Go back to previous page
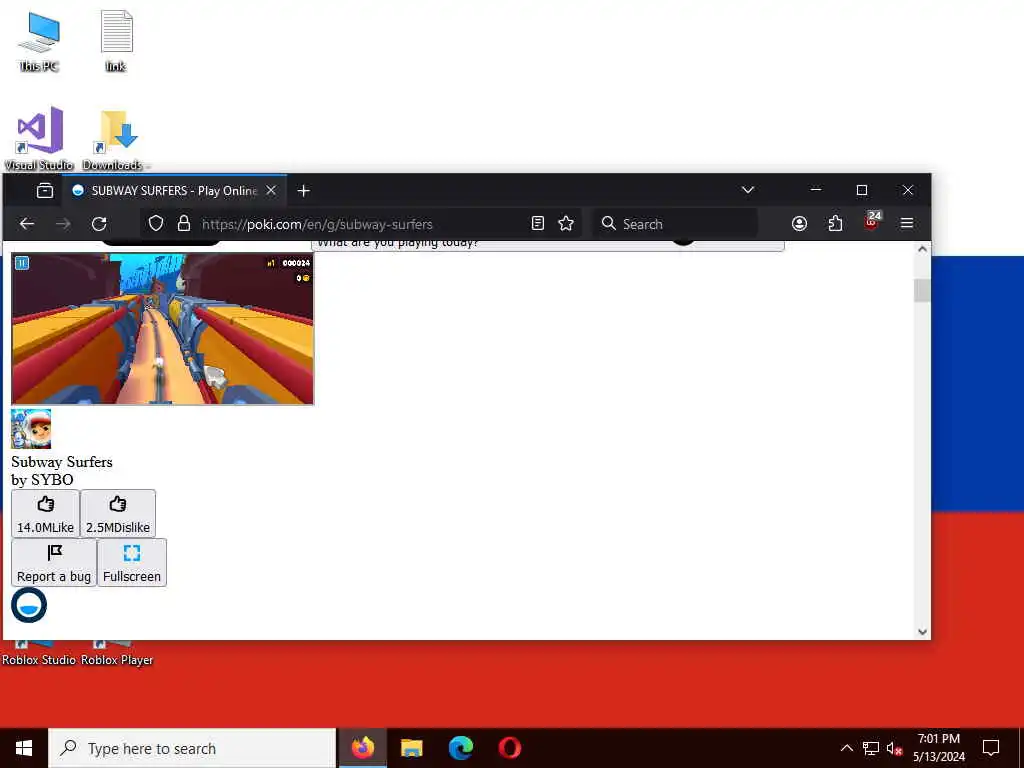This screenshot has height=768, width=1024. pos(27,224)
